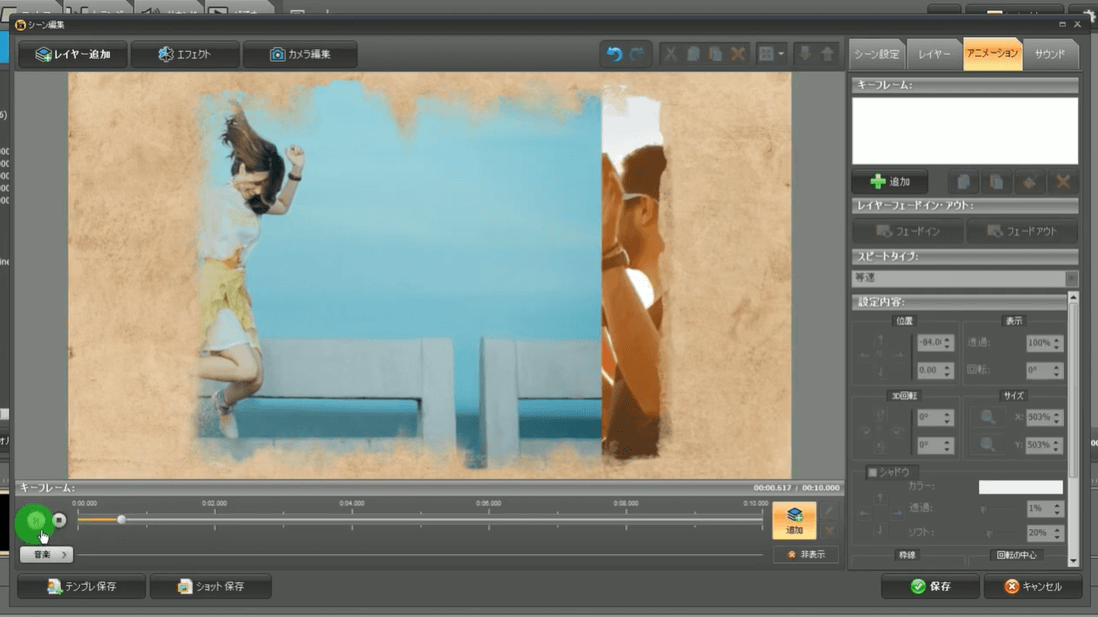Viewport: 1098px width, 617px height.
Task: Click the white shadow カラー swatch
Action: click(x=1020, y=487)
